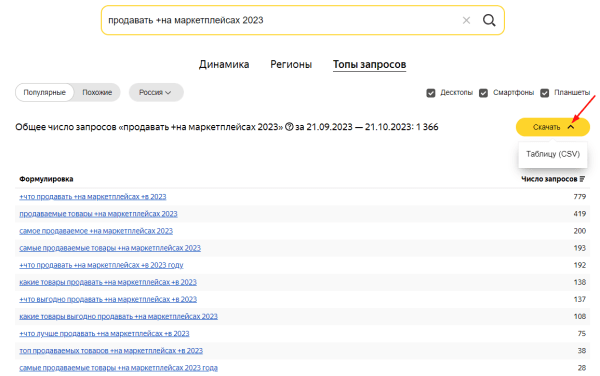Click the value 75 in the table
The image size is (600, 376).
click(582, 334)
